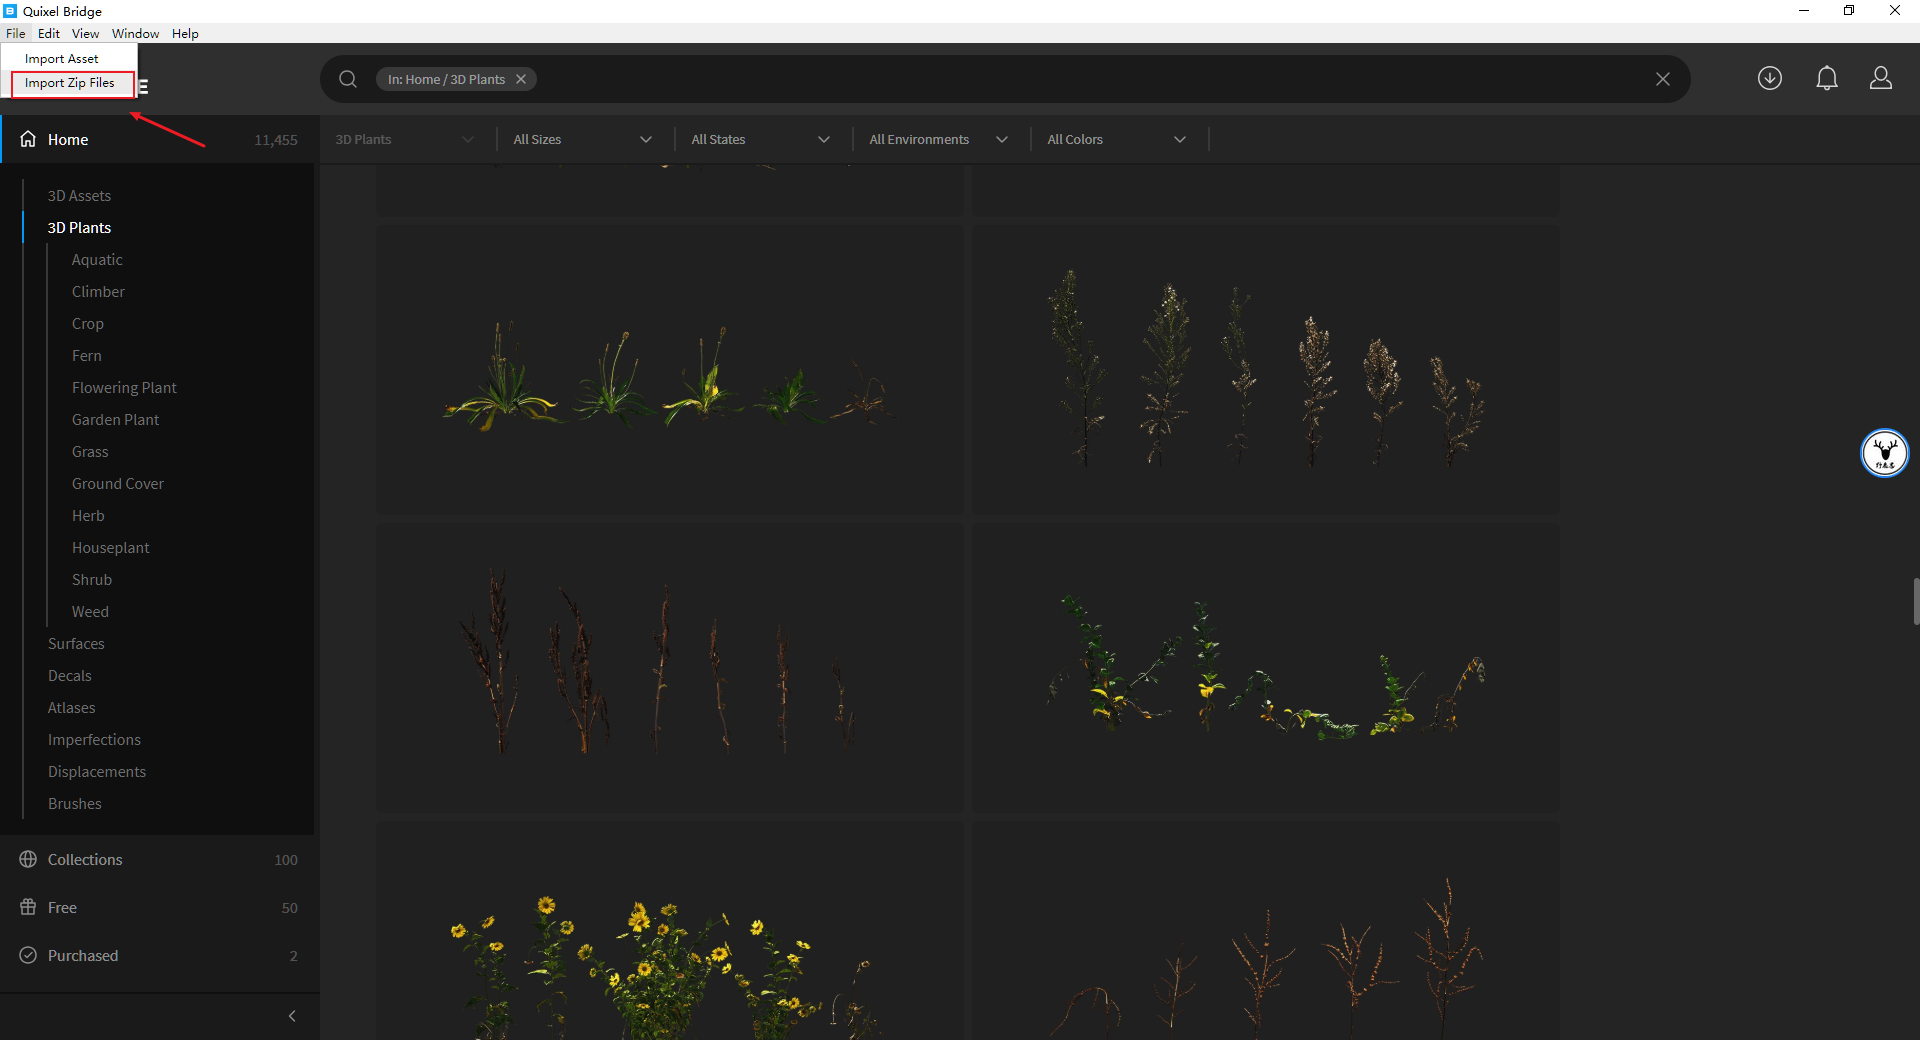Select the Herb subcategory
This screenshot has width=1920, height=1040.
pos(88,516)
